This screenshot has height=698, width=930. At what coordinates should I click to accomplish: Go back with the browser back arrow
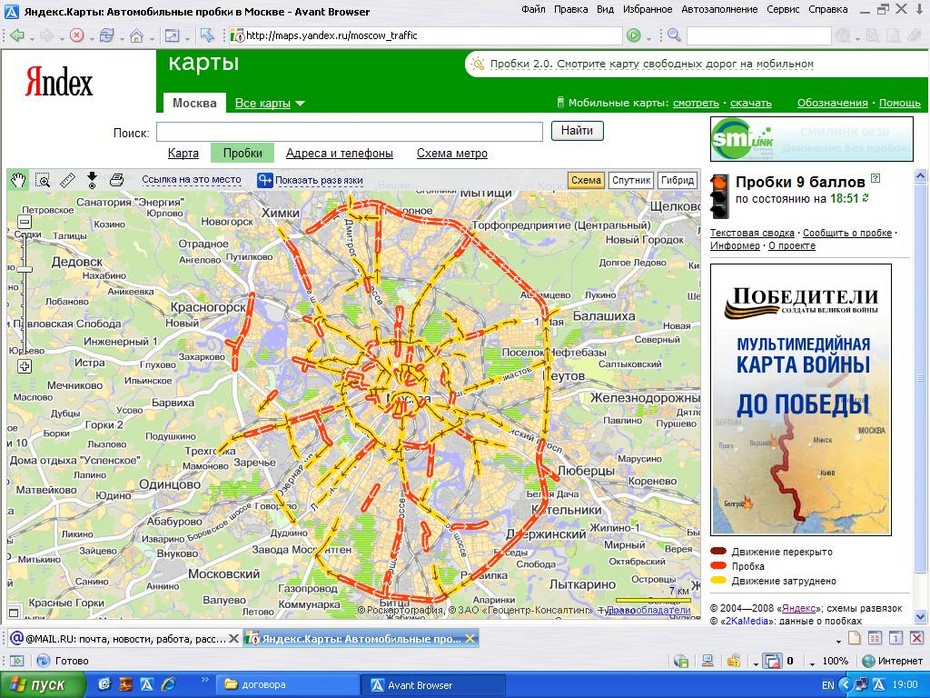[17, 36]
